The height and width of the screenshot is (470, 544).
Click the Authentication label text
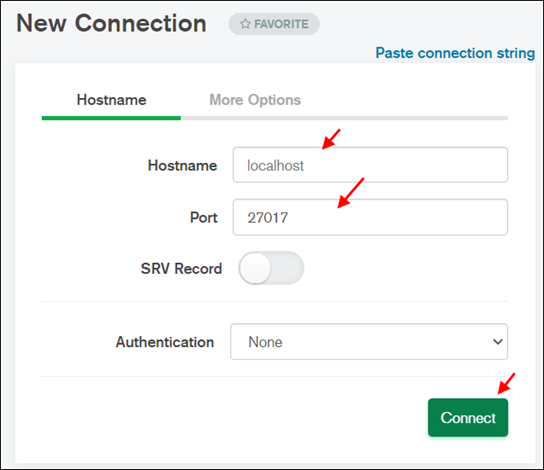165,342
